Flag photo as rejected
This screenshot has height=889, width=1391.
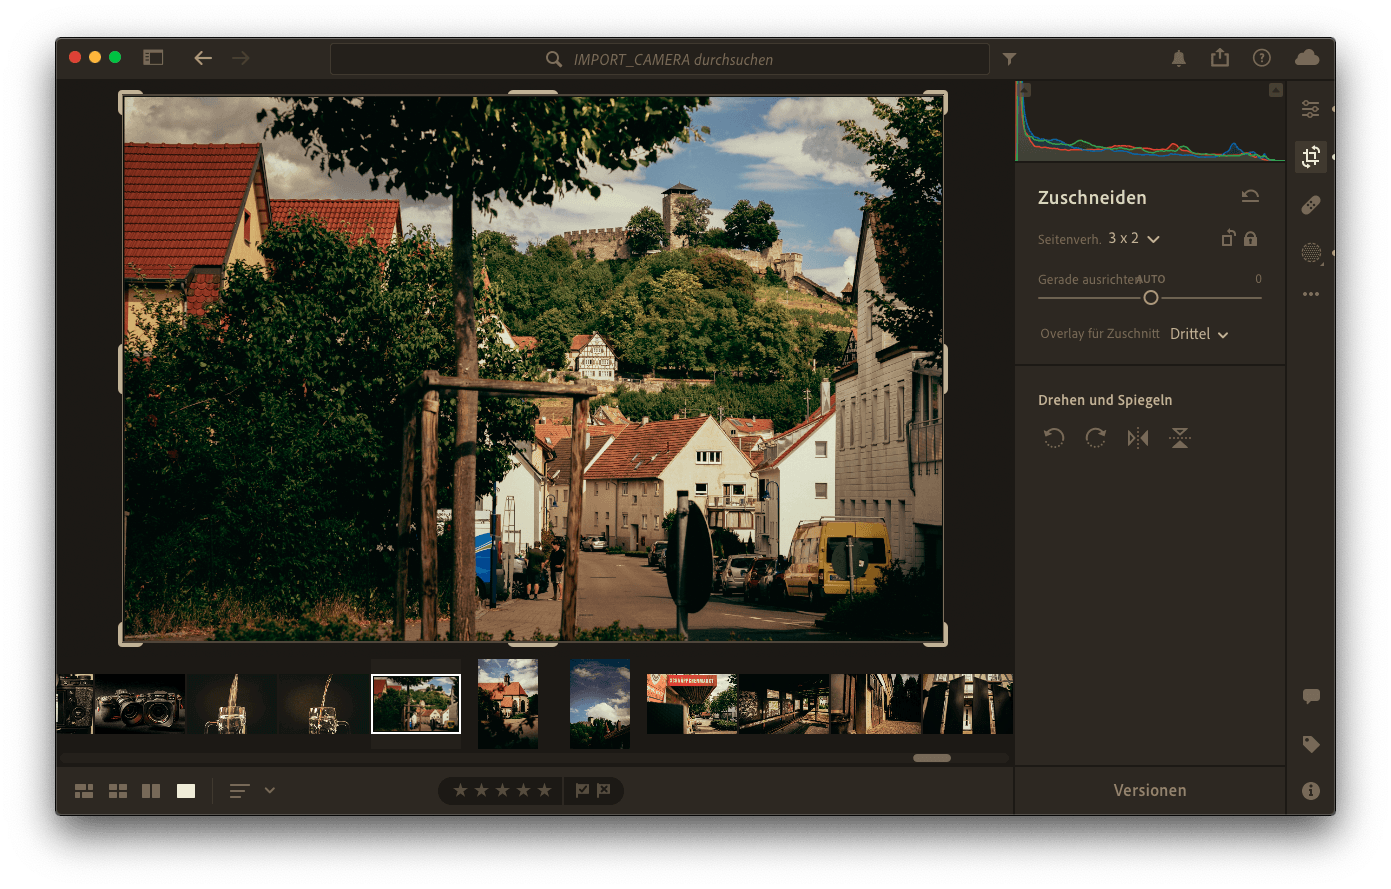604,791
